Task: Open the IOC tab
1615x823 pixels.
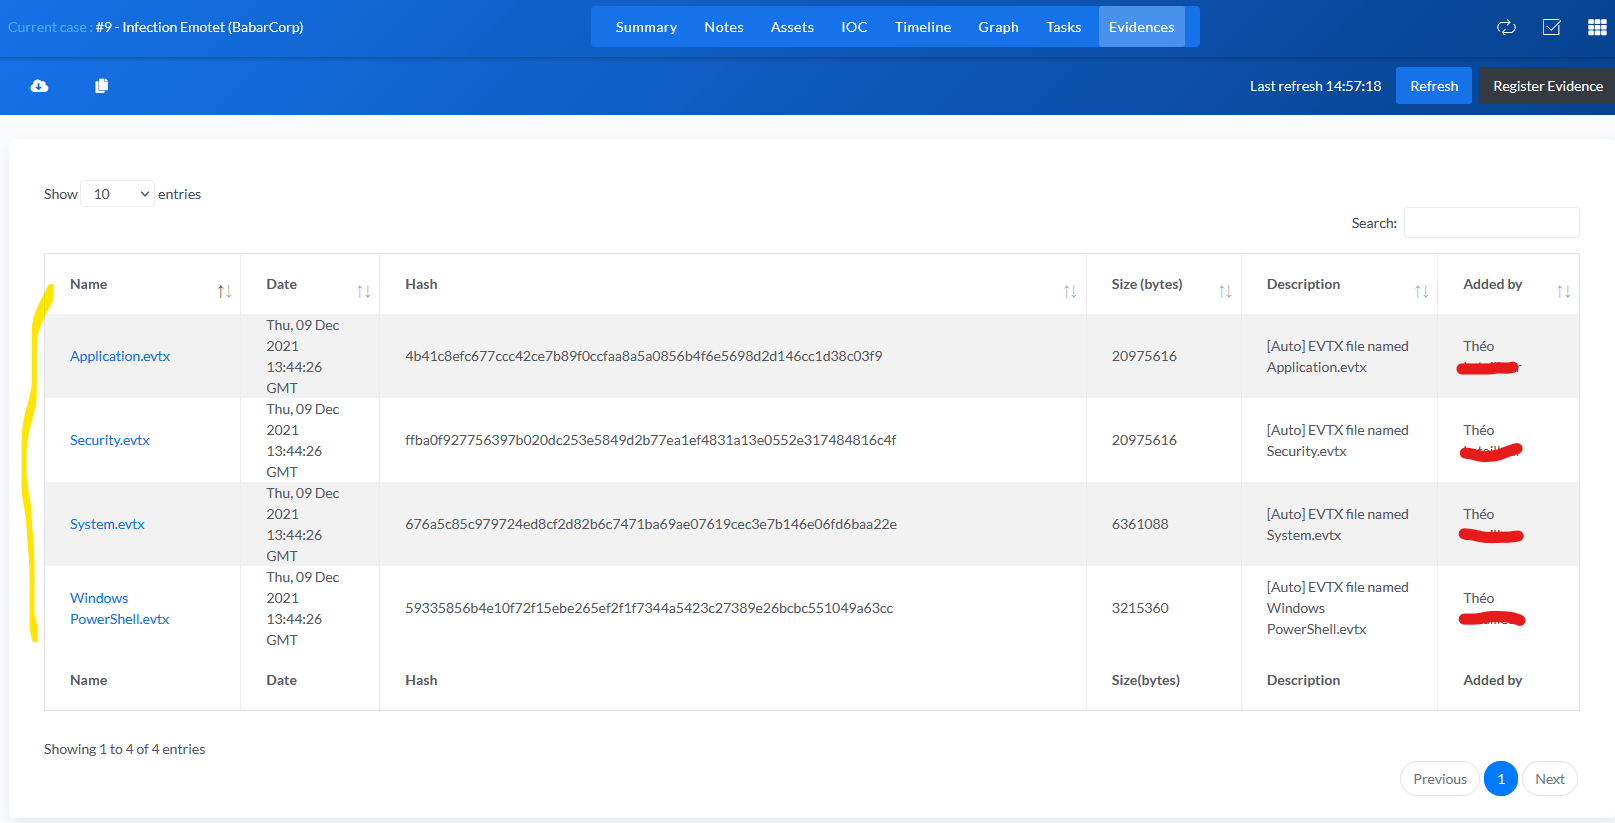Action: coord(854,27)
